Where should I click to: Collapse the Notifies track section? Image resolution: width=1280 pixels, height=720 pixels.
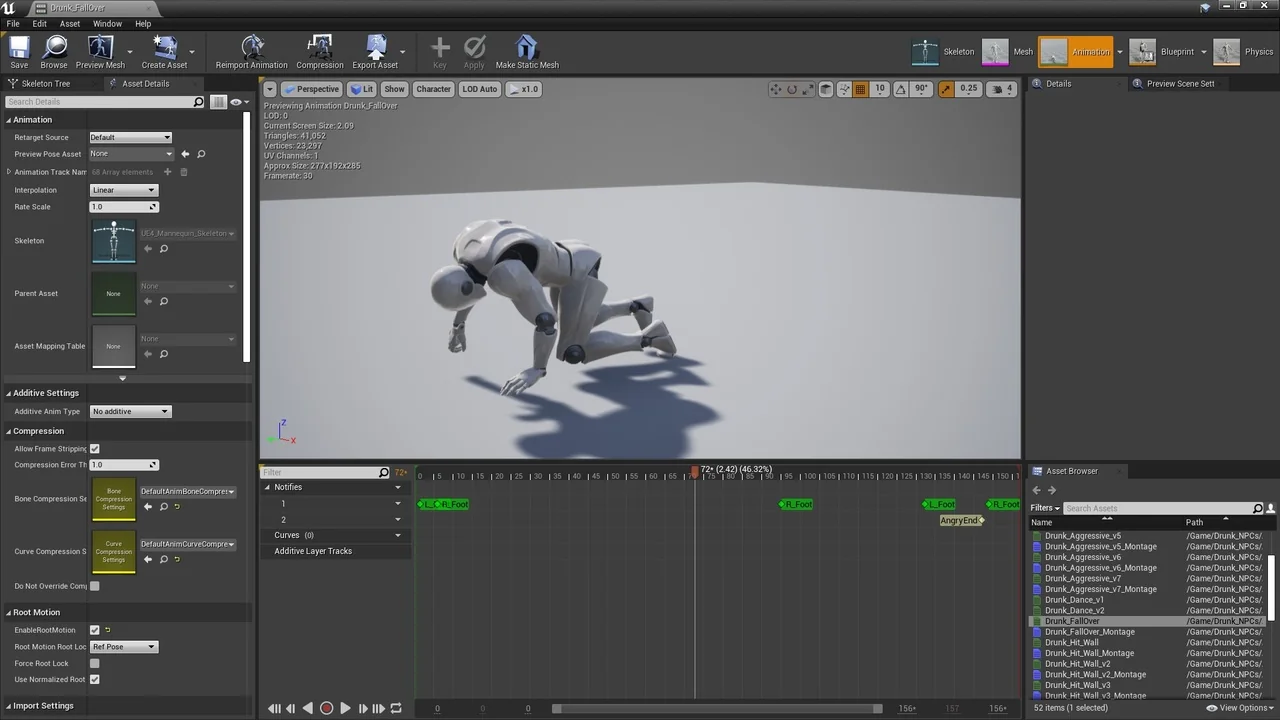point(267,487)
